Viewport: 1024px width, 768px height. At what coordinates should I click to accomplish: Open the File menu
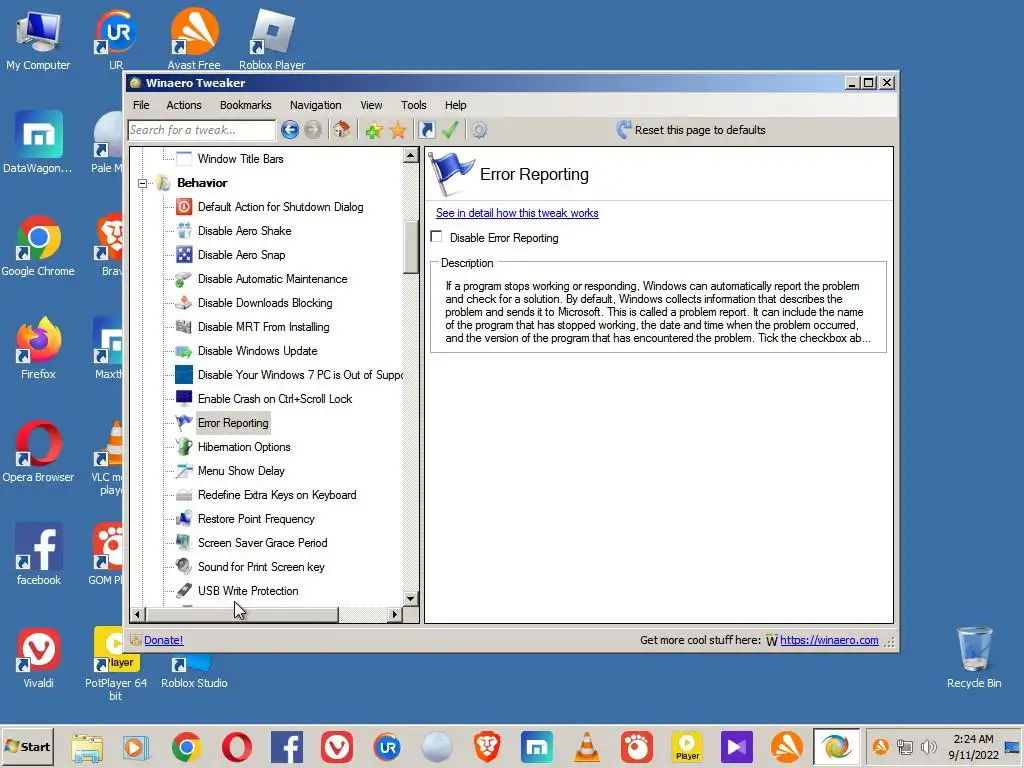coord(141,105)
